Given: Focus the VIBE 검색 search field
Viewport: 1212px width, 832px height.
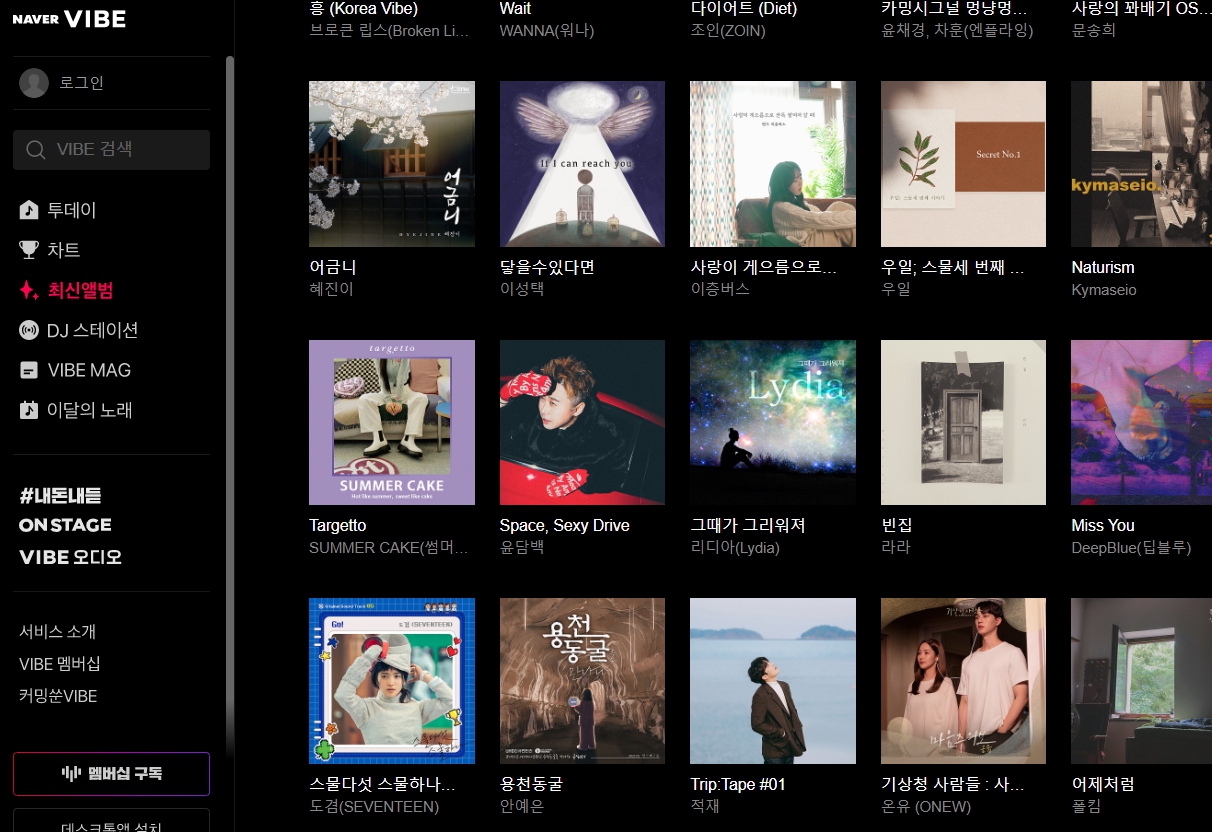Looking at the screenshot, I should click(x=111, y=150).
